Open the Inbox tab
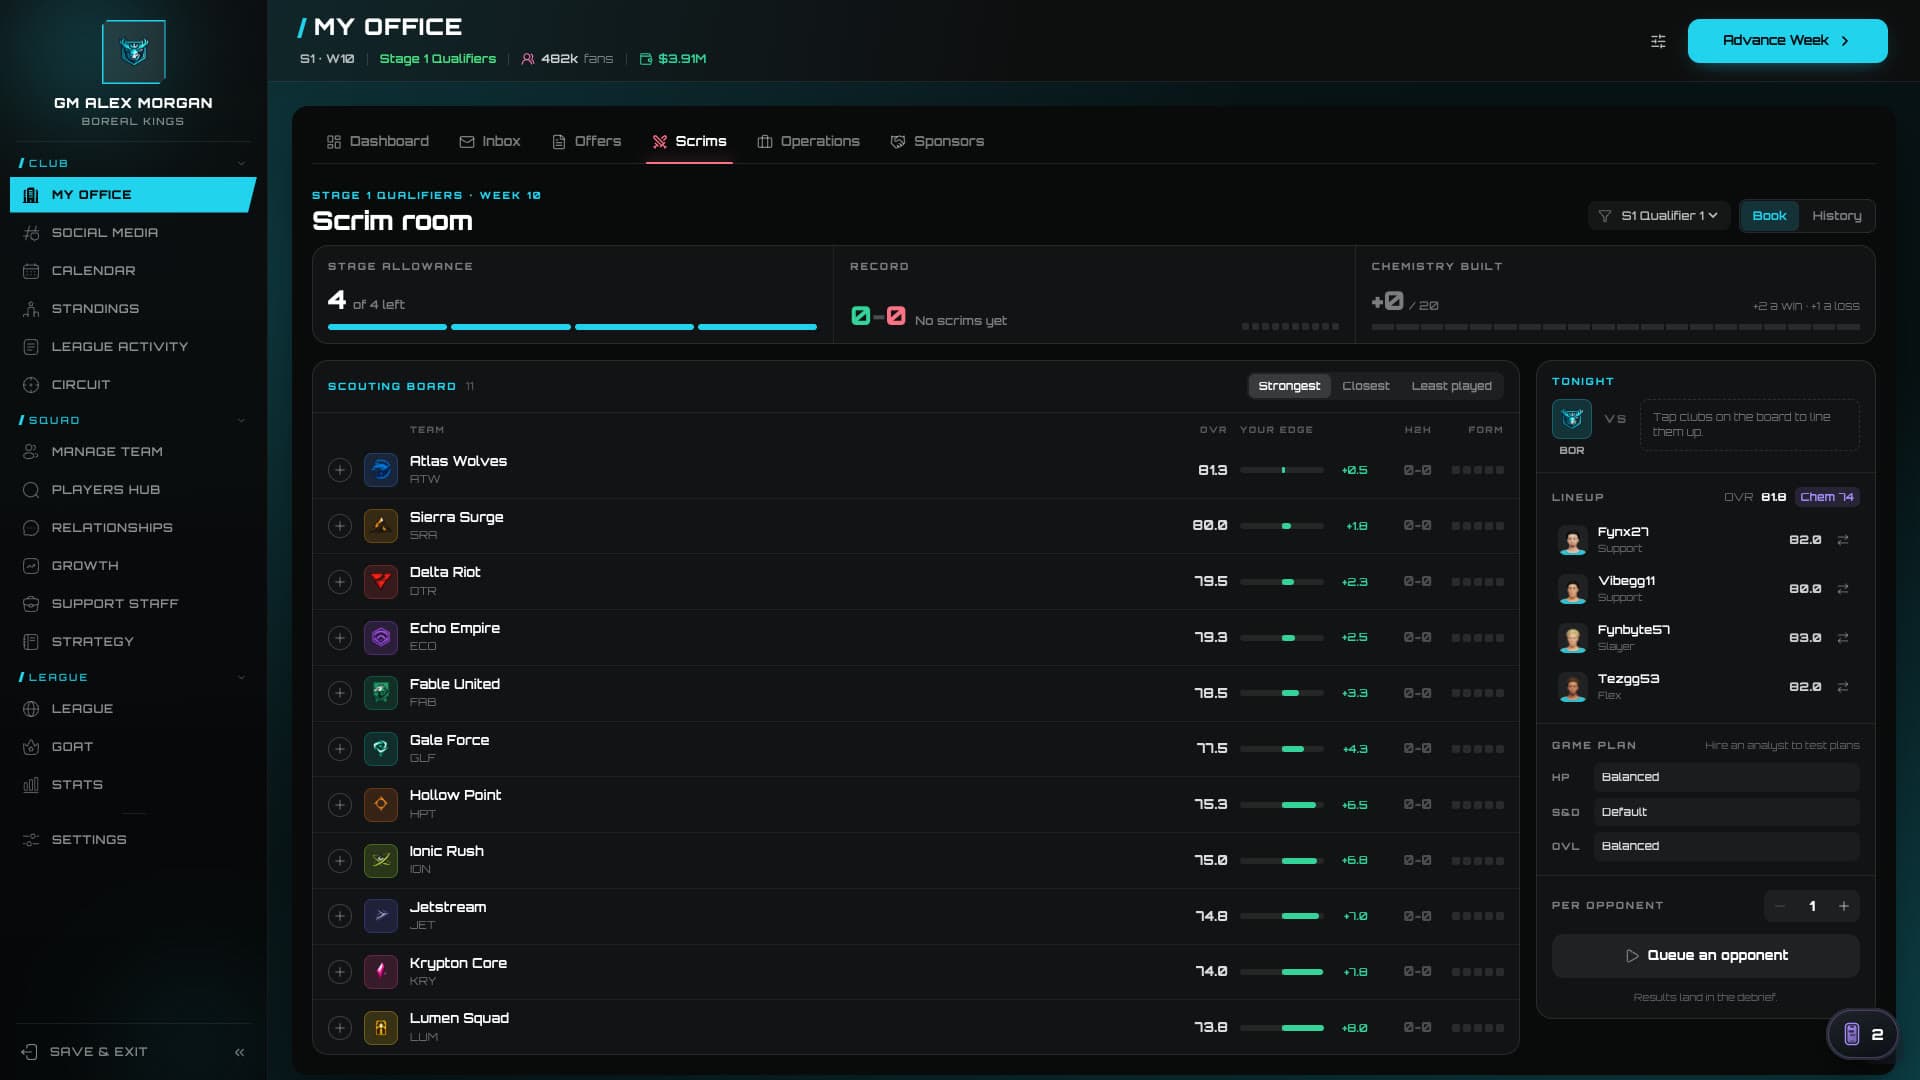Screen dimensions: 1920x1080 (x=490, y=142)
